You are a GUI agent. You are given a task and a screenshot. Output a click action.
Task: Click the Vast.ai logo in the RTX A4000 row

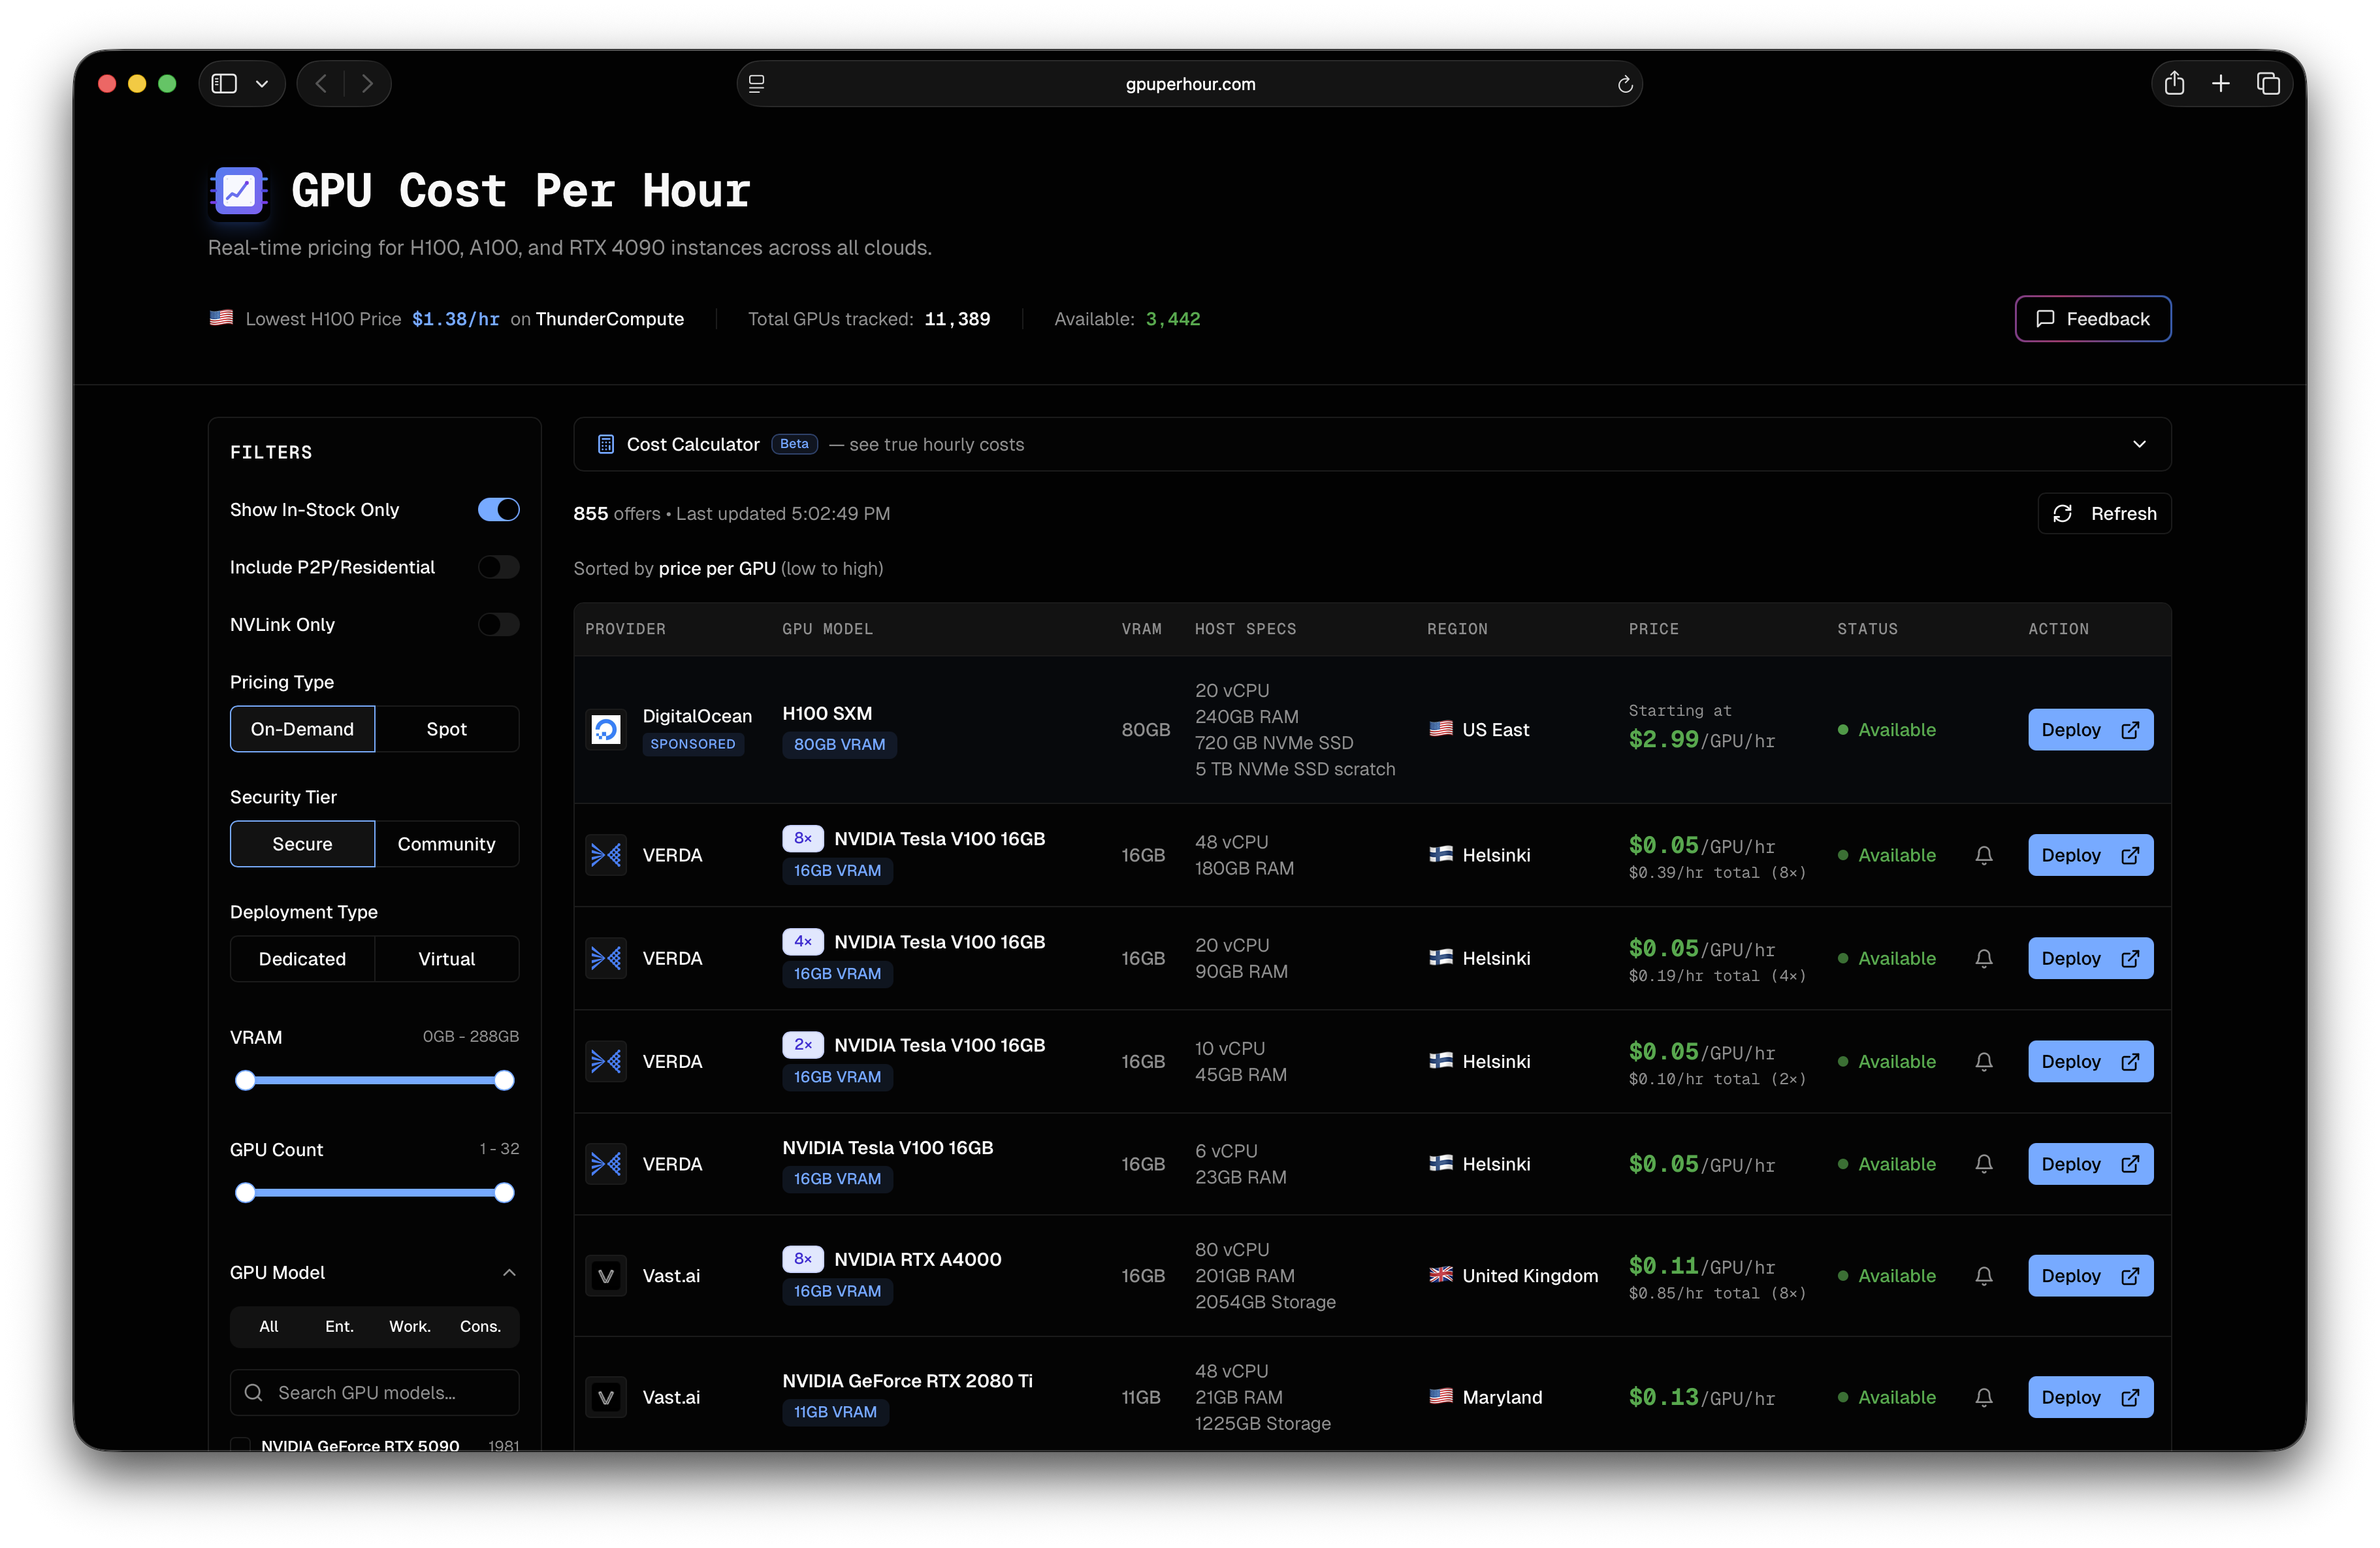coord(606,1276)
